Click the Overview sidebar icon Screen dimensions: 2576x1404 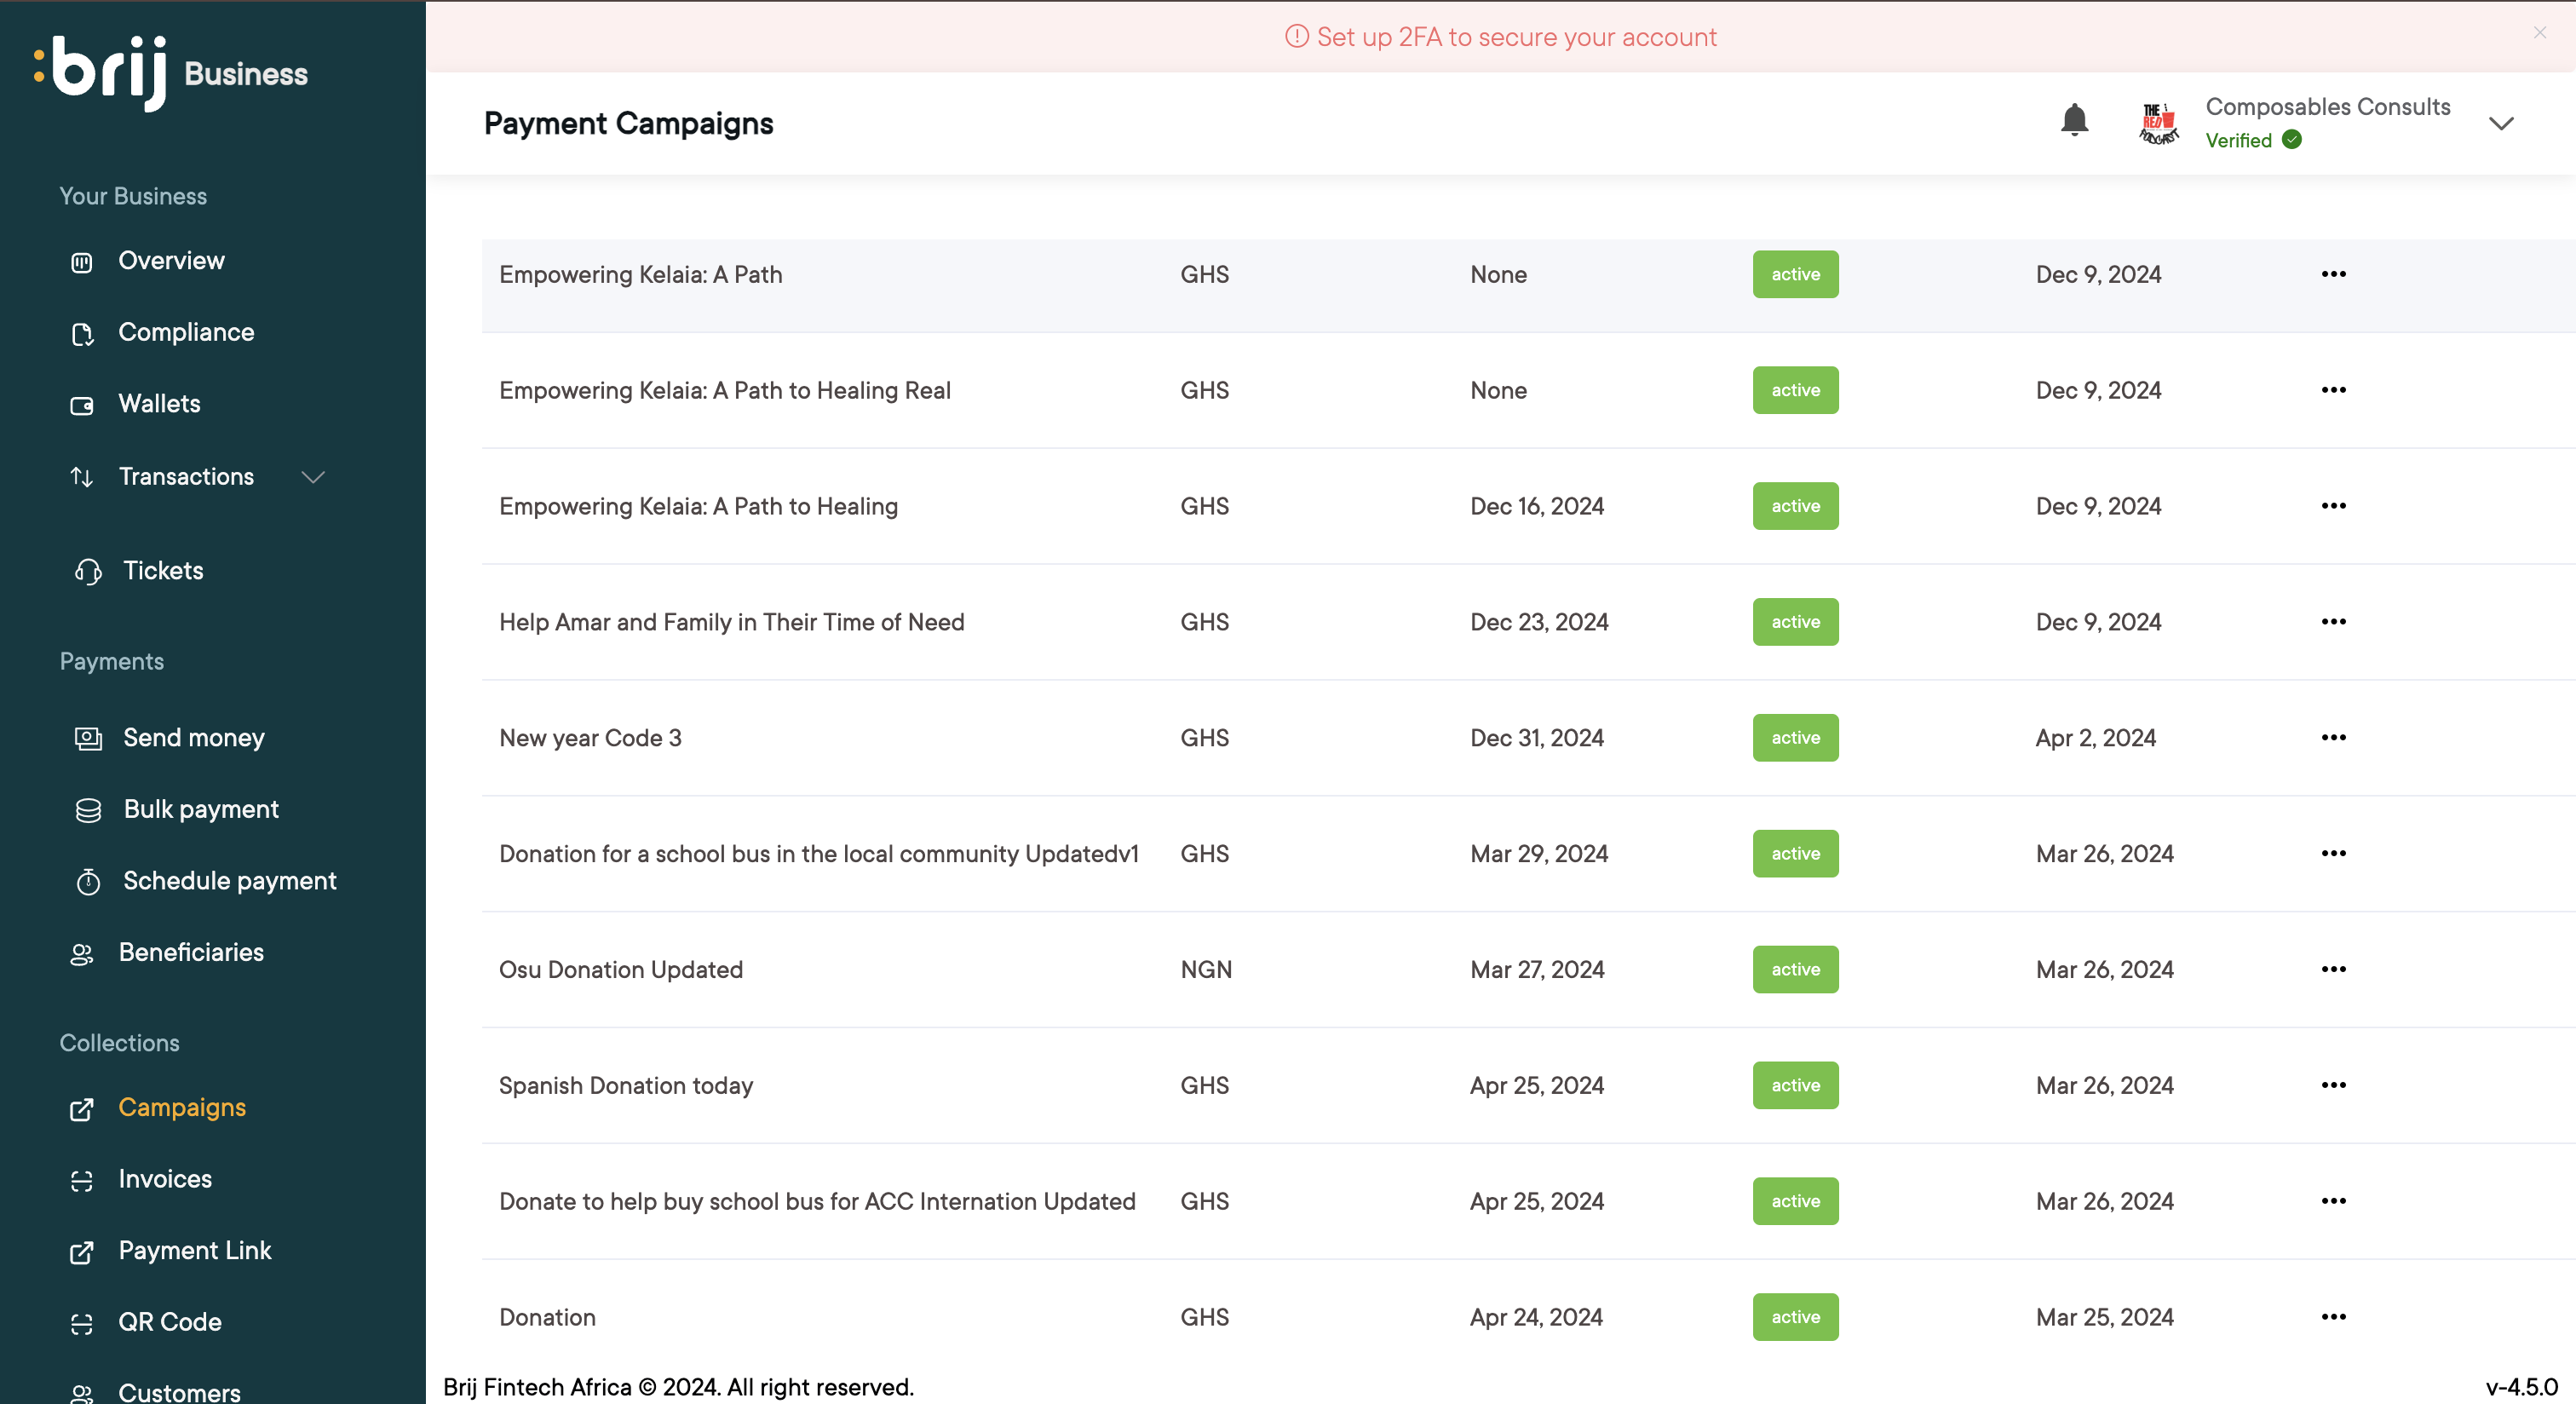82,262
